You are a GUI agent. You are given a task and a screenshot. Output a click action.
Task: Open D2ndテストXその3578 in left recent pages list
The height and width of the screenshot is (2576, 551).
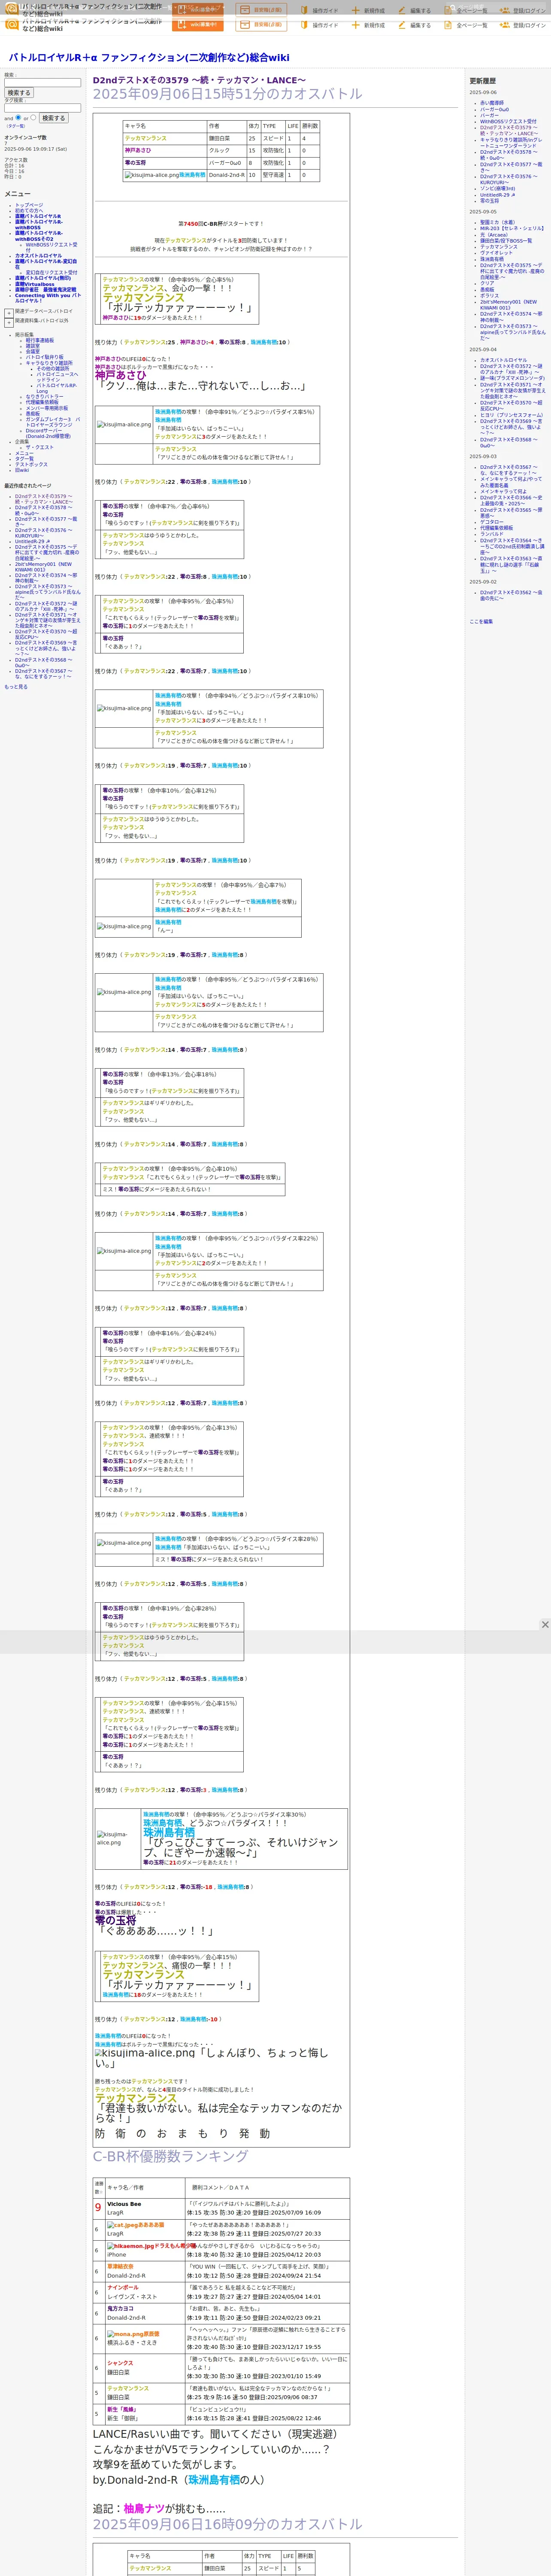click(45, 510)
